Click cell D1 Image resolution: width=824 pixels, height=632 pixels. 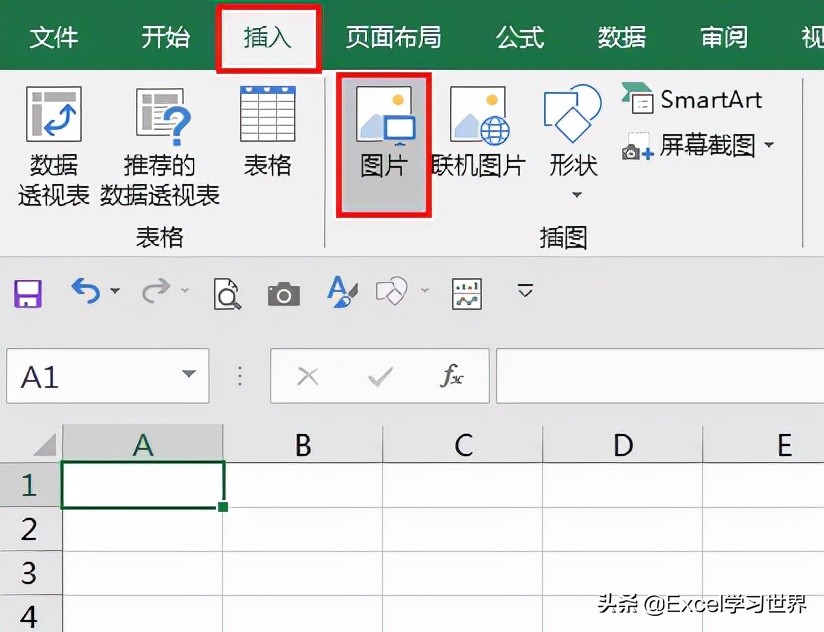tap(623, 485)
